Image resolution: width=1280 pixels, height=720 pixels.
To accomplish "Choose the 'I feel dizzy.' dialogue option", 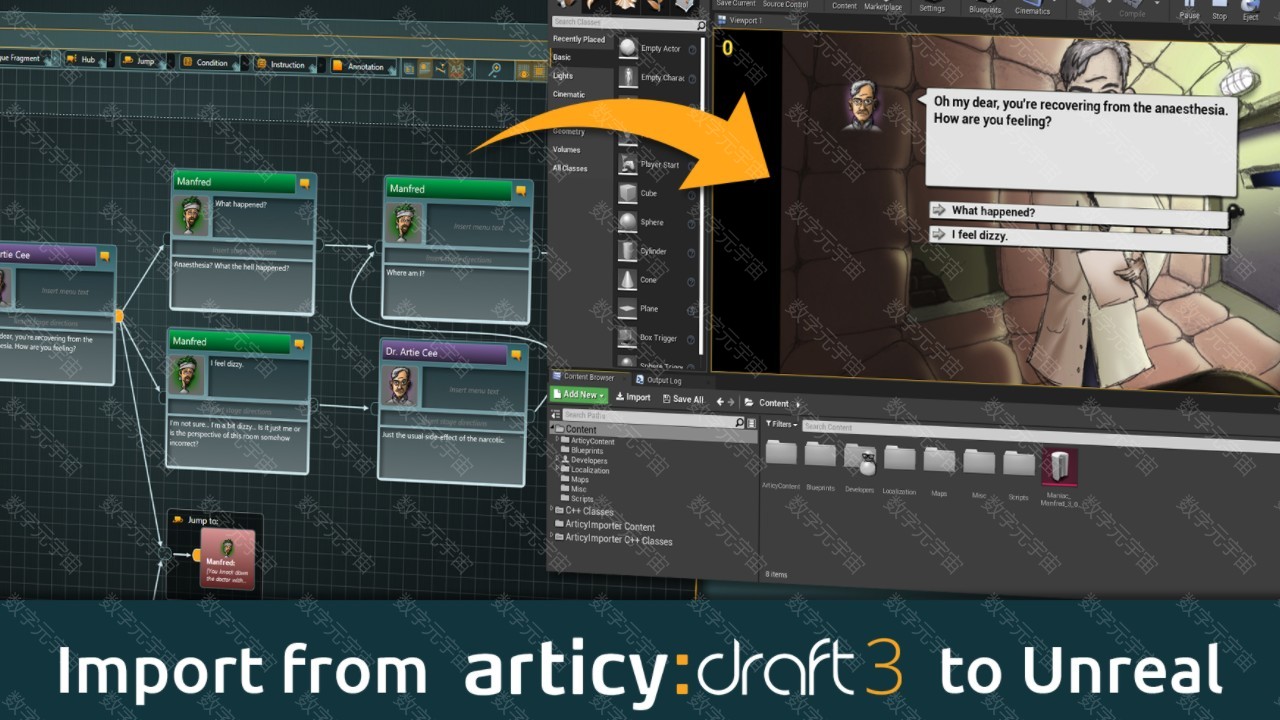I will click(x=1078, y=238).
